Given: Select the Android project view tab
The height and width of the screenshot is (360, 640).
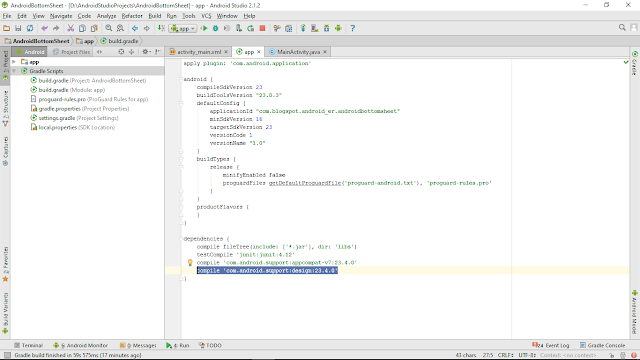Looking at the screenshot, I should pos(30,52).
